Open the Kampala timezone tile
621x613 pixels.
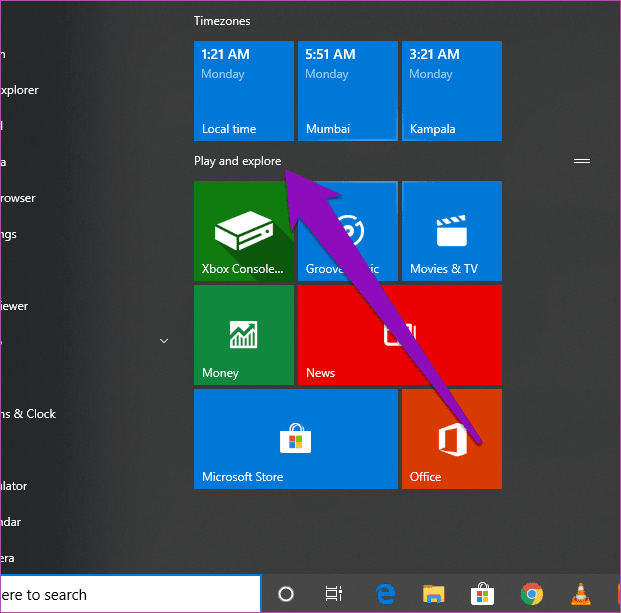coord(452,91)
